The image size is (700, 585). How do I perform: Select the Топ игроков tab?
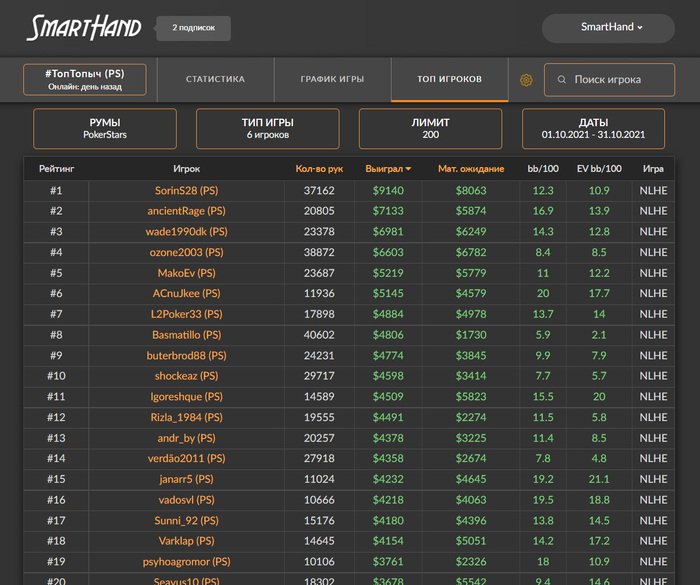tap(450, 79)
